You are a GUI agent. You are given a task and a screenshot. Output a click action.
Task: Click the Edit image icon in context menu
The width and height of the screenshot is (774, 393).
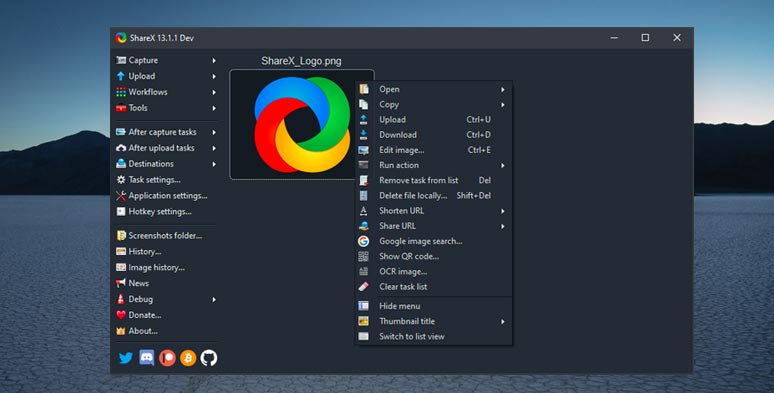363,150
